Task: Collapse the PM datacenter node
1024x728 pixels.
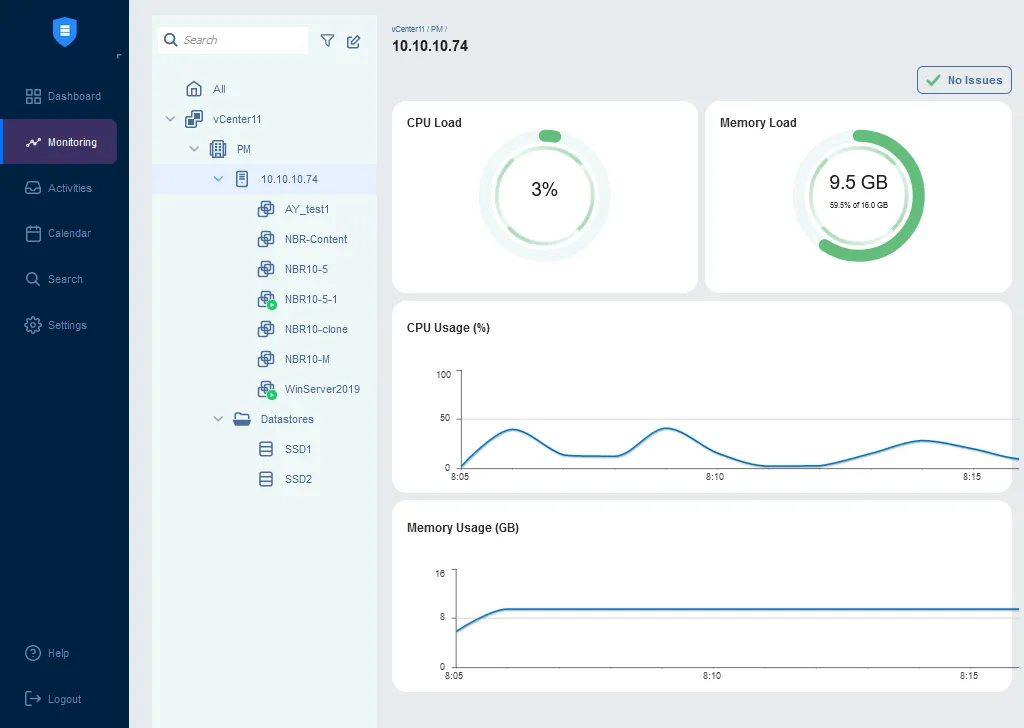Action: coord(194,149)
